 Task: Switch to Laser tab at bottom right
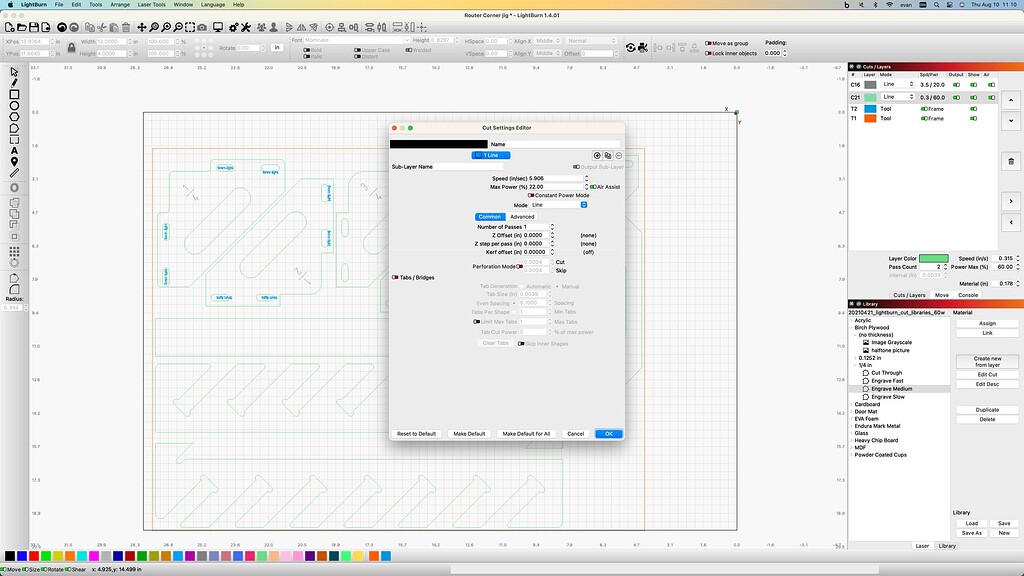click(922, 546)
